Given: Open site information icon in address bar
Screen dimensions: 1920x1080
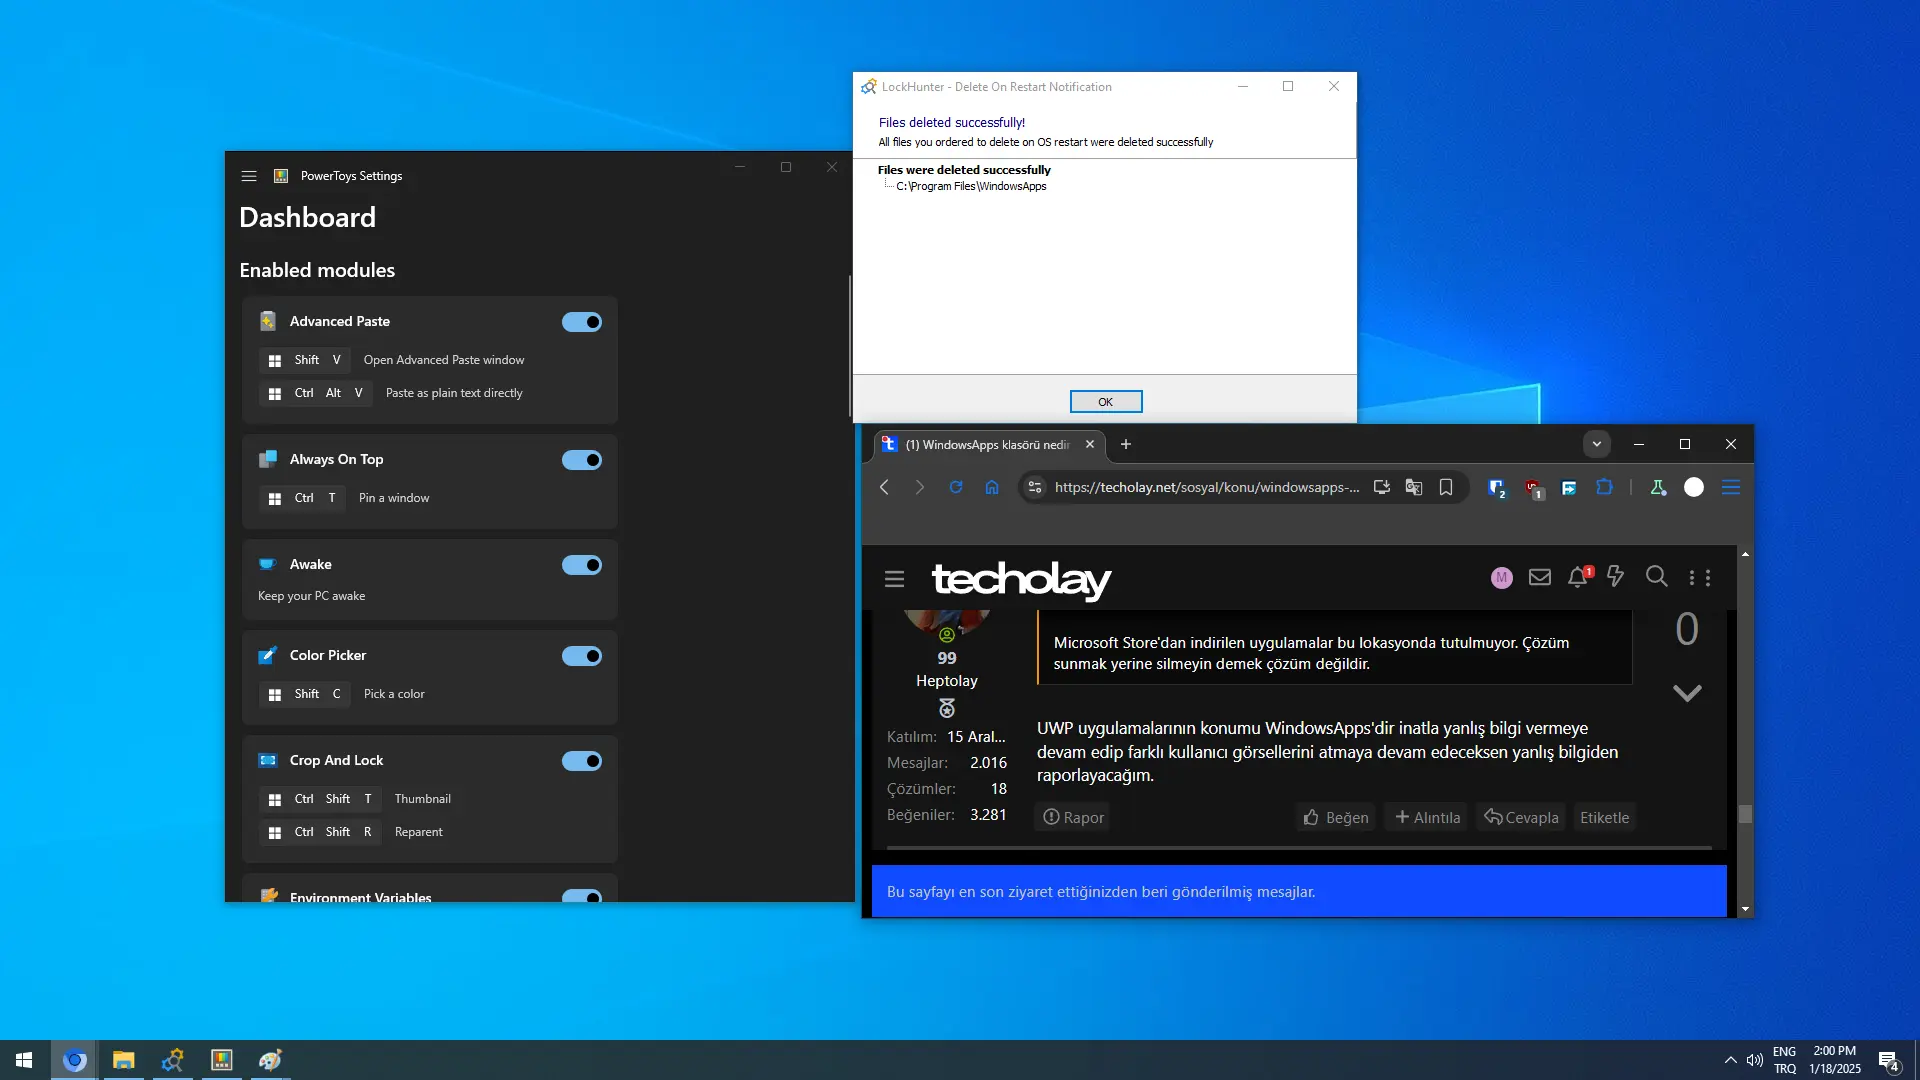Looking at the screenshot, I should point(1035,487).
